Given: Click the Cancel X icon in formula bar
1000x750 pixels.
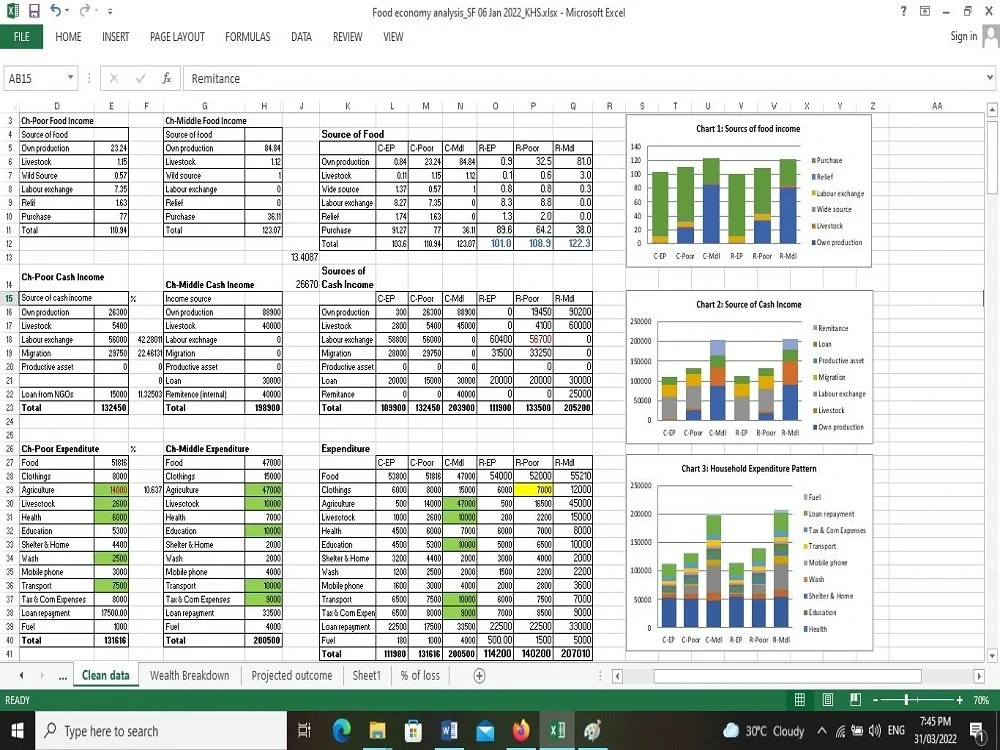Looking at the screenshot, I should click(114, 78).
